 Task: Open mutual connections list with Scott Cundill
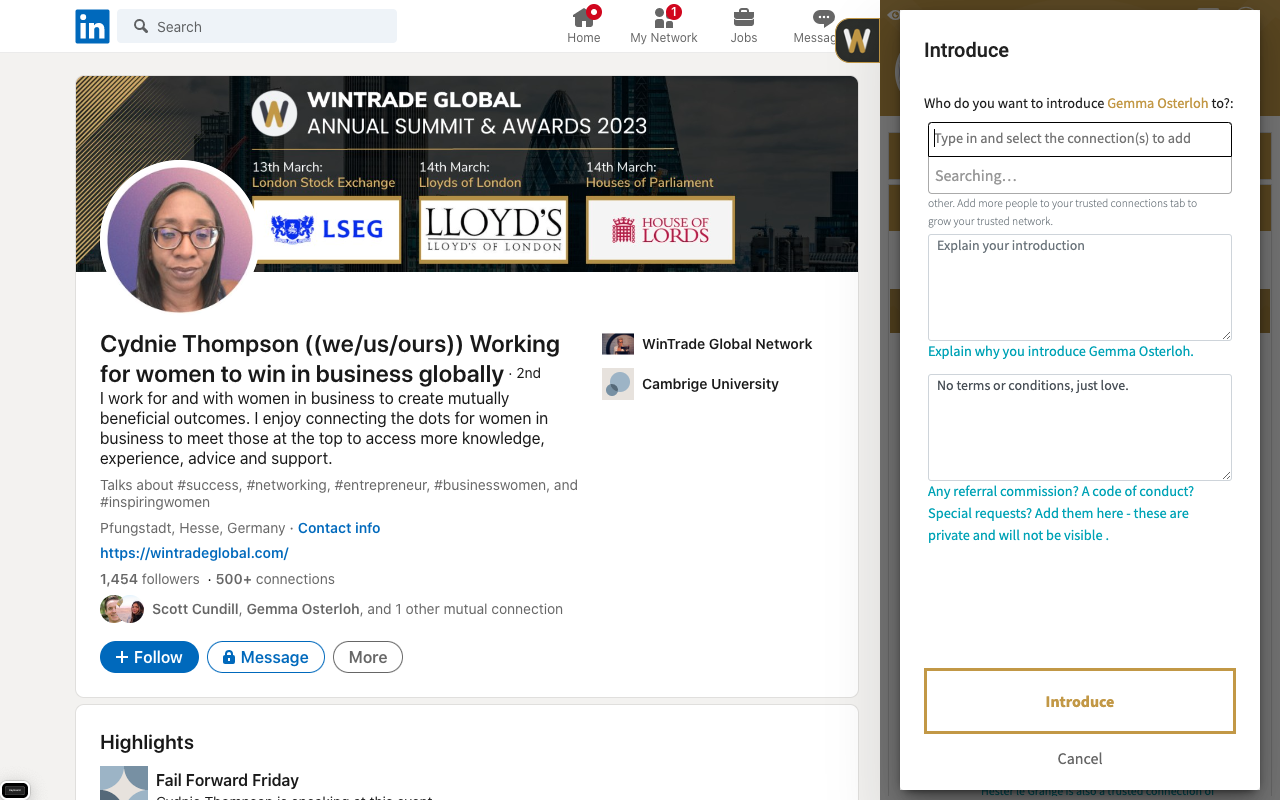[x=357, y=609]
